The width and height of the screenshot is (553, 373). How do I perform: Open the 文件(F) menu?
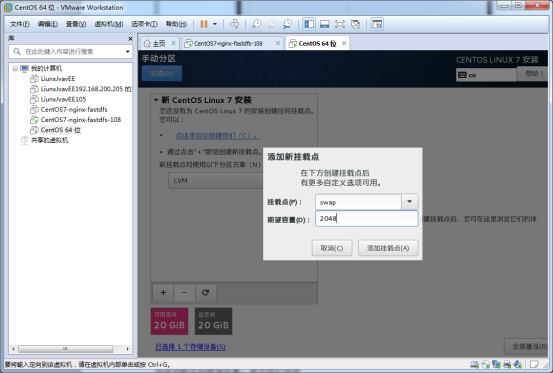click(20, 24)
